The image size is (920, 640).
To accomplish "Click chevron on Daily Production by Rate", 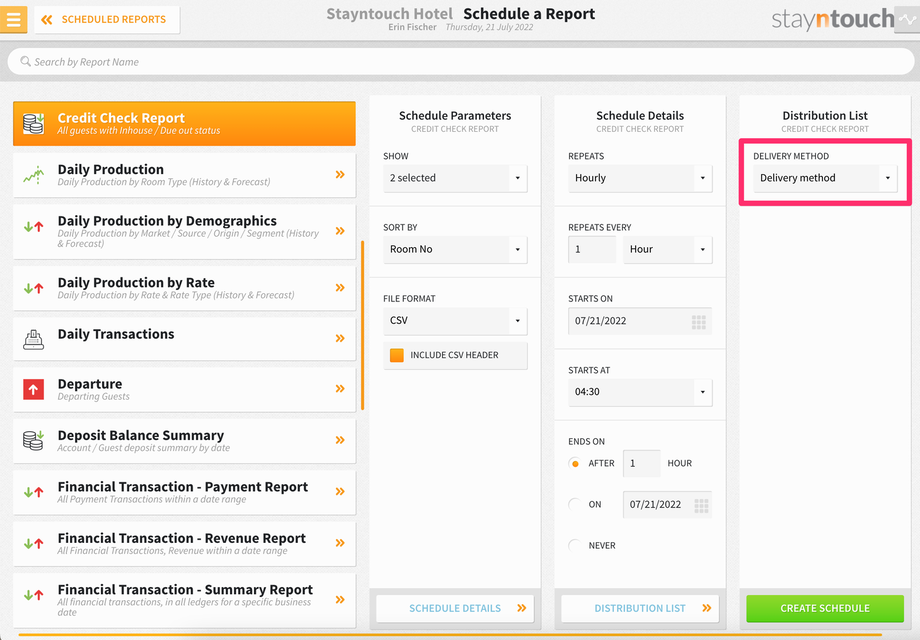I will coord(340,287).
